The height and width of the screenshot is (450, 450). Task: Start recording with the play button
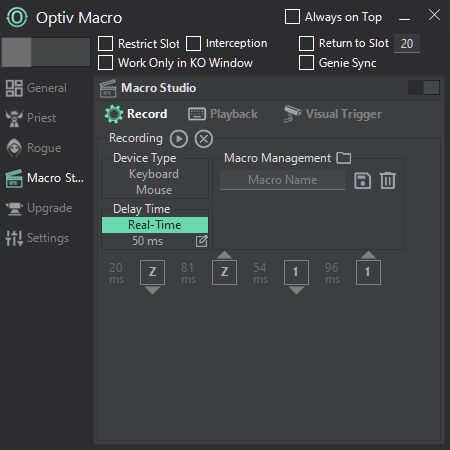(x=179, y=139)
